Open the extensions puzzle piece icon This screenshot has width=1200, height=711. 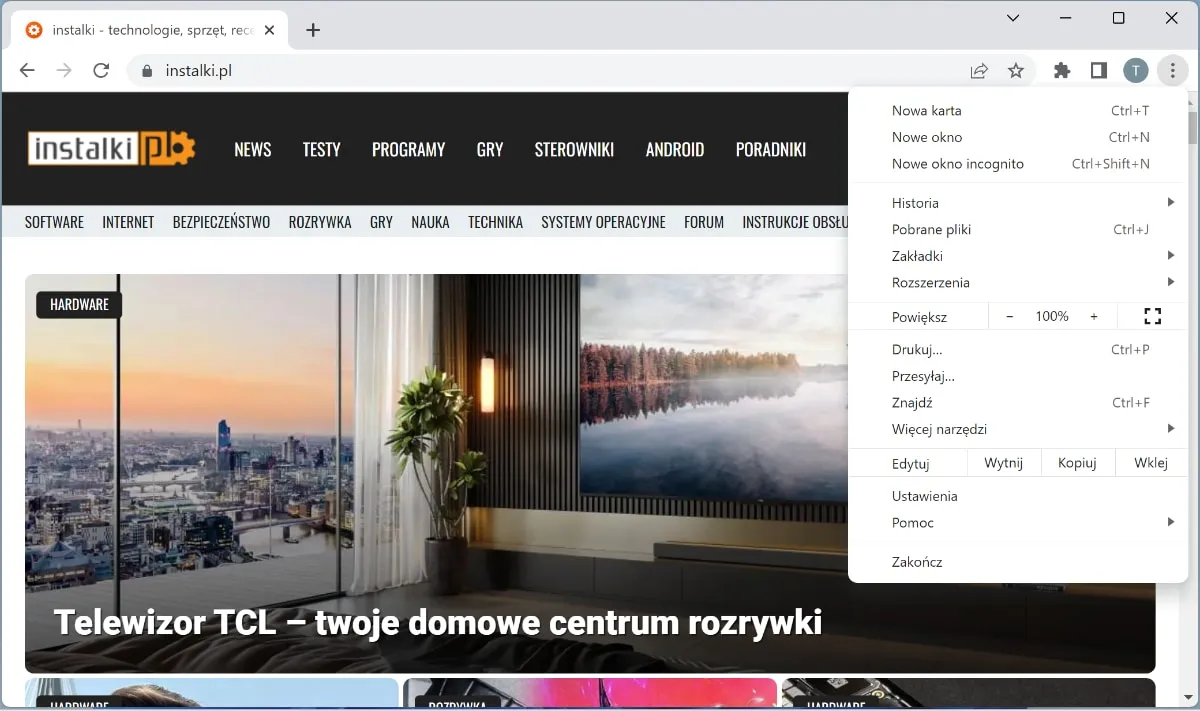point(1061,70)
